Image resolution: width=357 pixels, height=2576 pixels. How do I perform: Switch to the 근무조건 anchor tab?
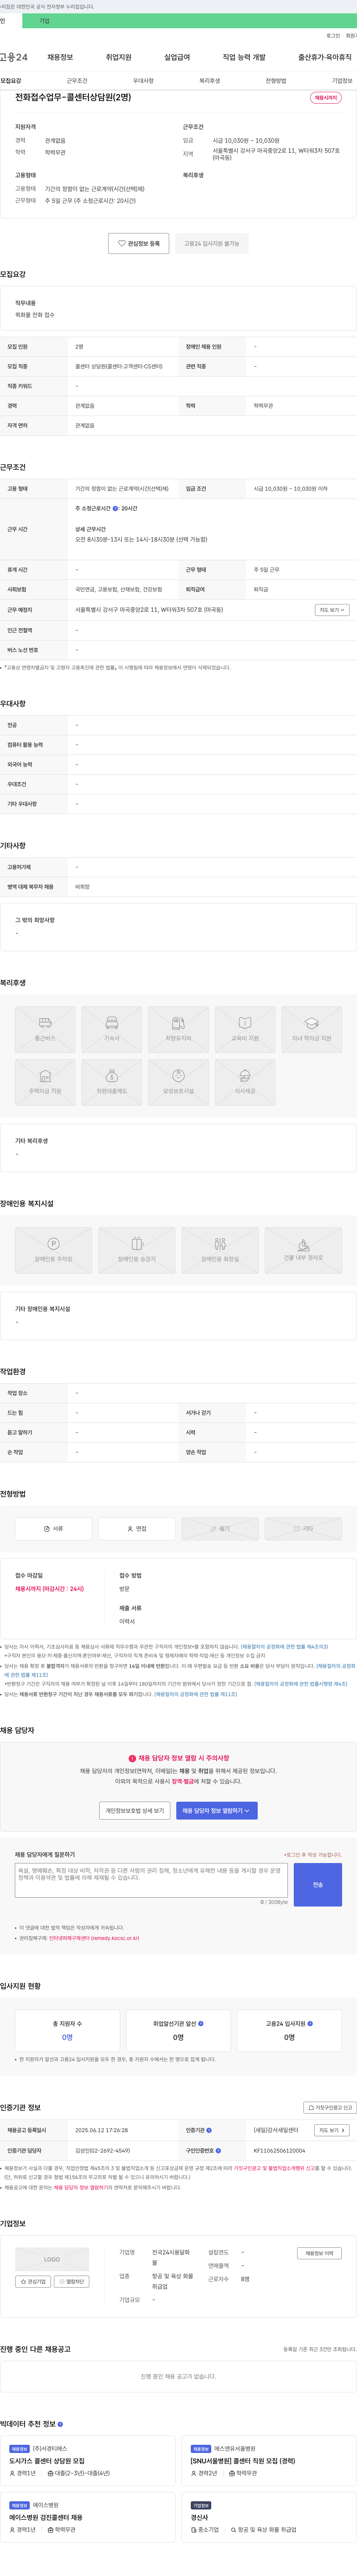pyautogui.click(x=77, y=81)
